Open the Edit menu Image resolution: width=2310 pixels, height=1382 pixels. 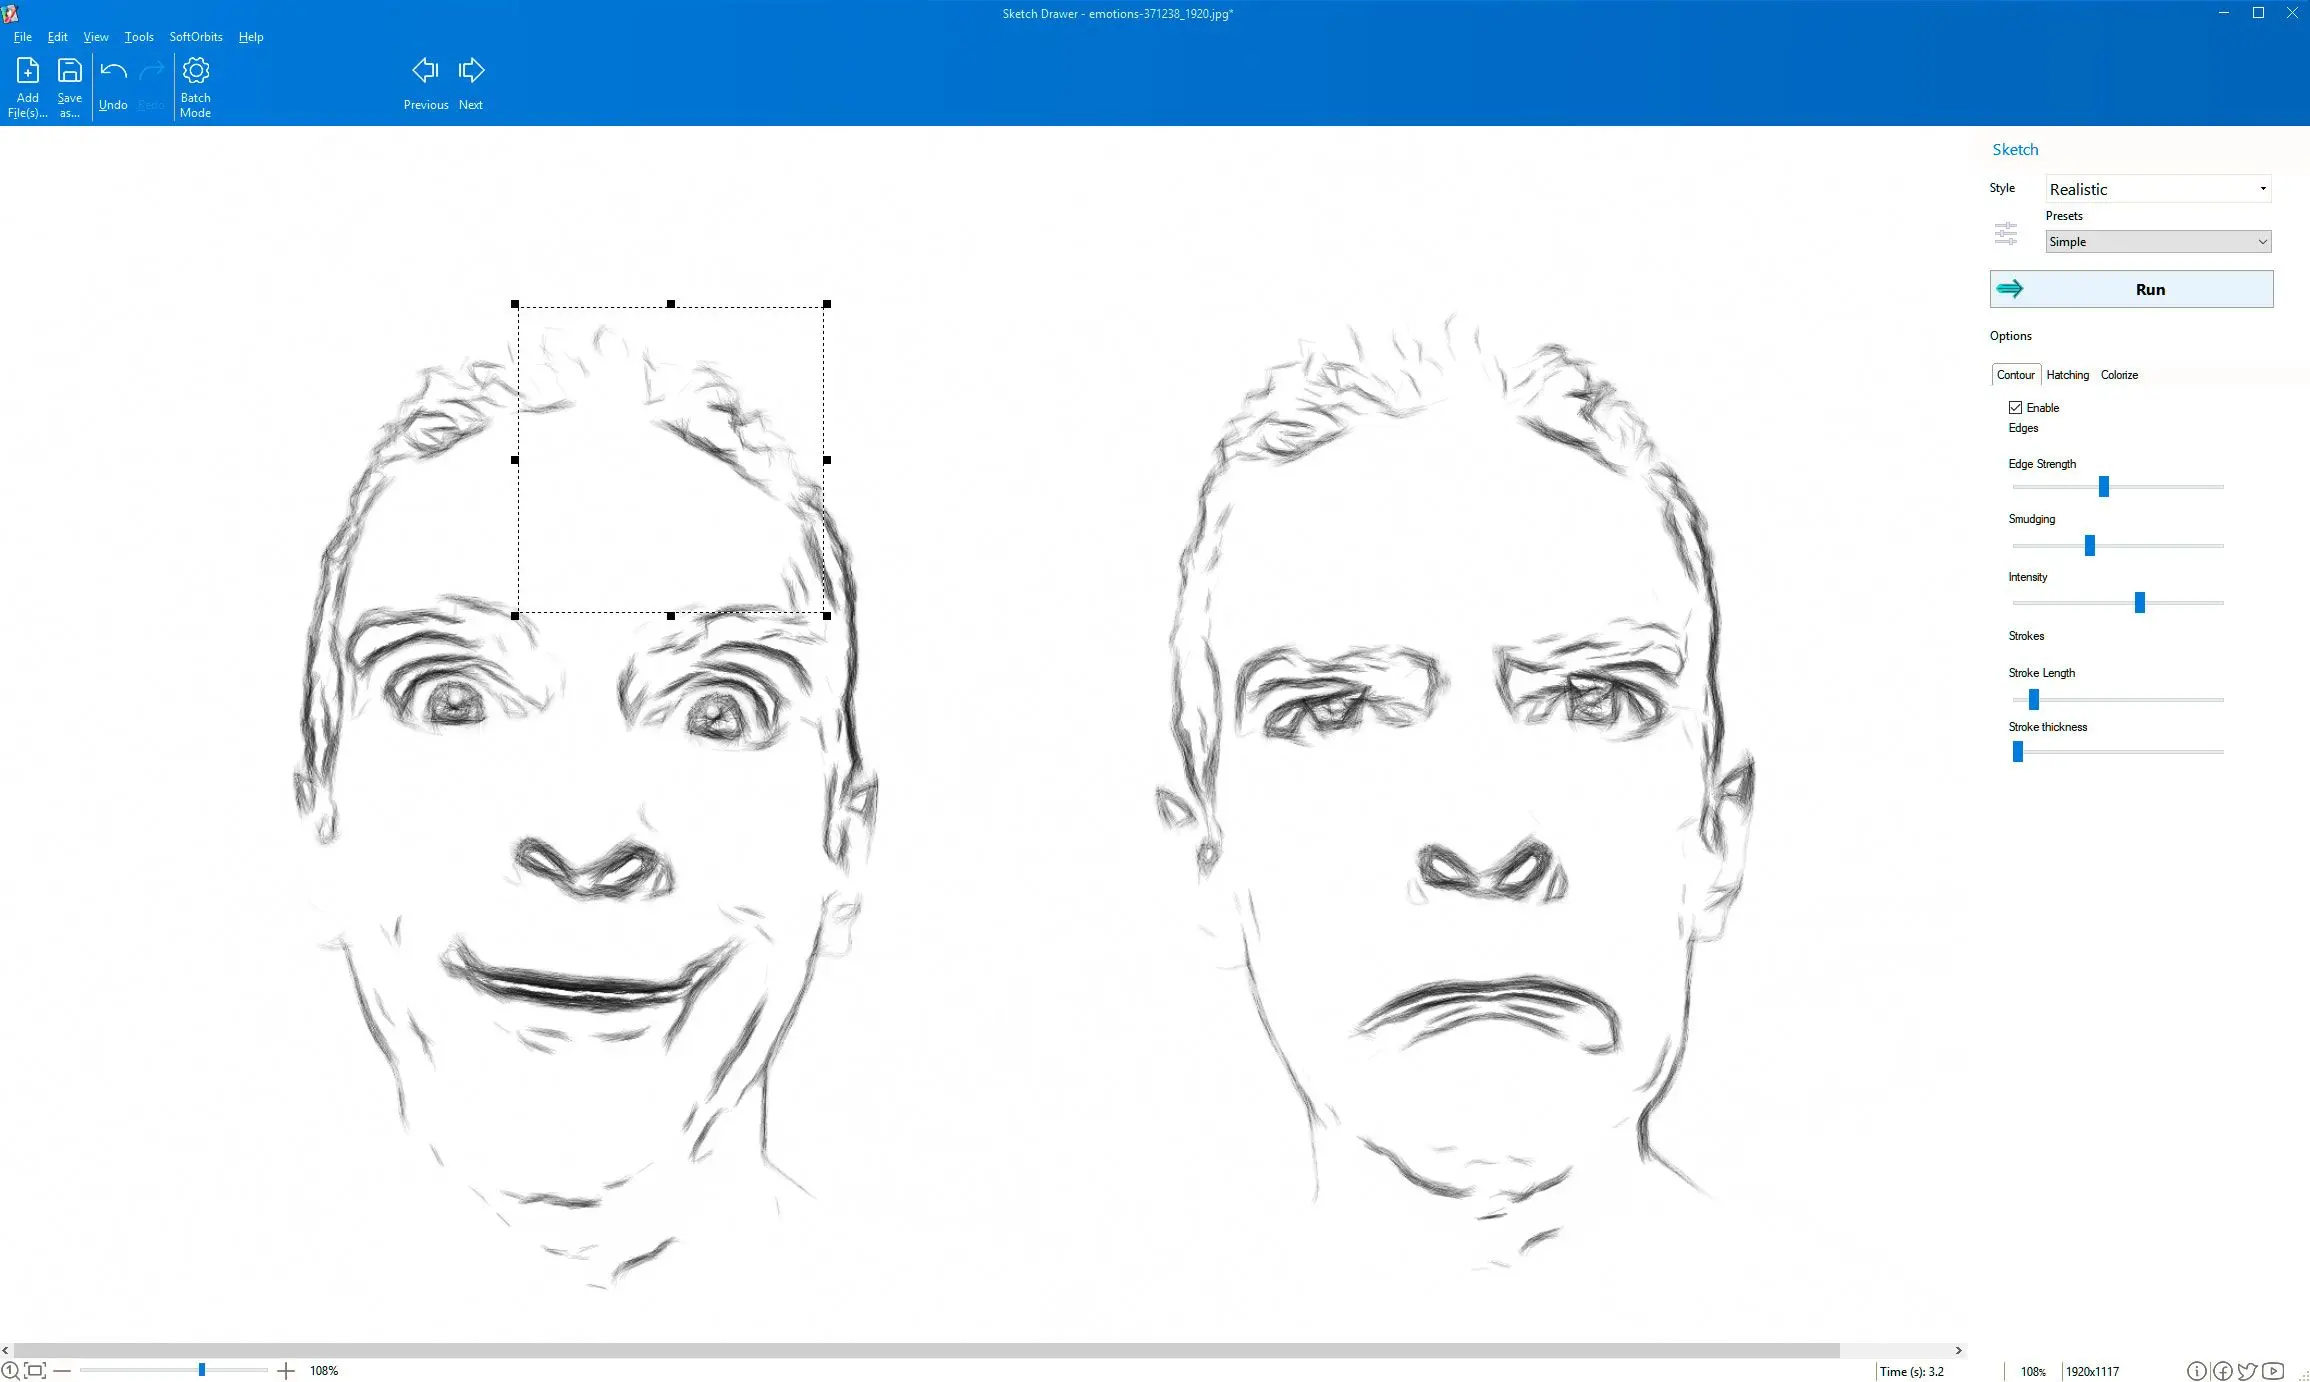(x=58, y=36)
